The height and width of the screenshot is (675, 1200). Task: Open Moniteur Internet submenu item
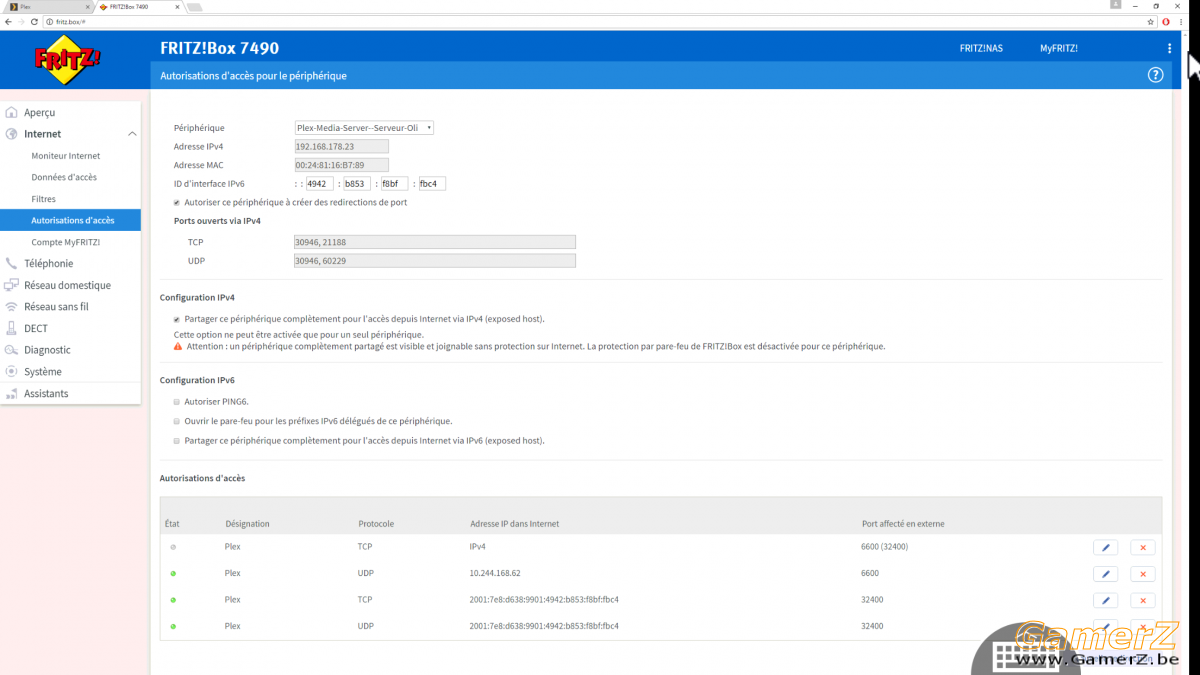66,156
